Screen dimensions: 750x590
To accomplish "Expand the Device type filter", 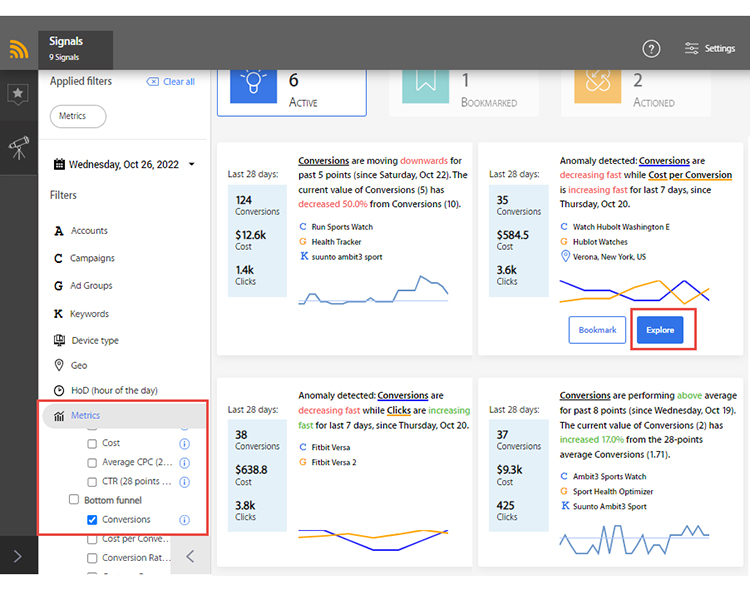I will pos(95,340).
